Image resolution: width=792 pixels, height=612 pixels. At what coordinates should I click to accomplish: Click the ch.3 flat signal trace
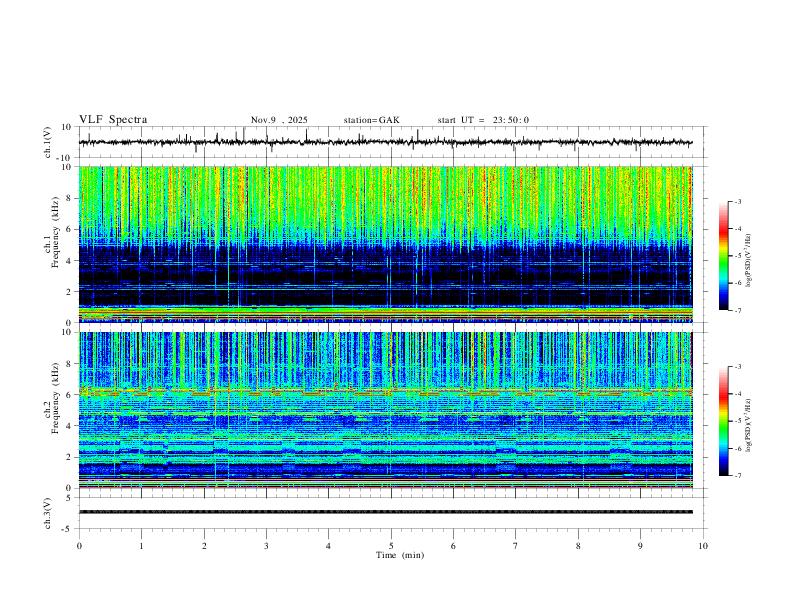385,512
